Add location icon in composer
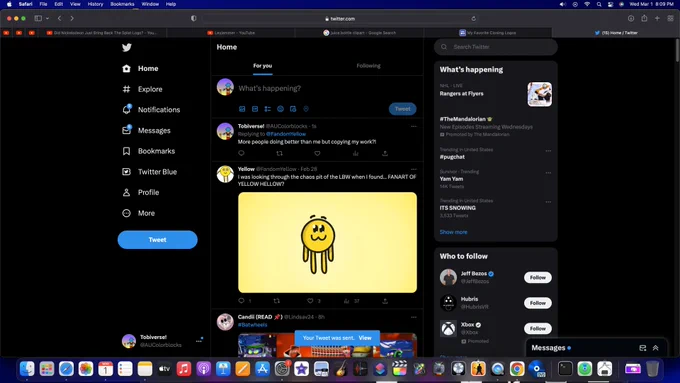 pos(306,109)
